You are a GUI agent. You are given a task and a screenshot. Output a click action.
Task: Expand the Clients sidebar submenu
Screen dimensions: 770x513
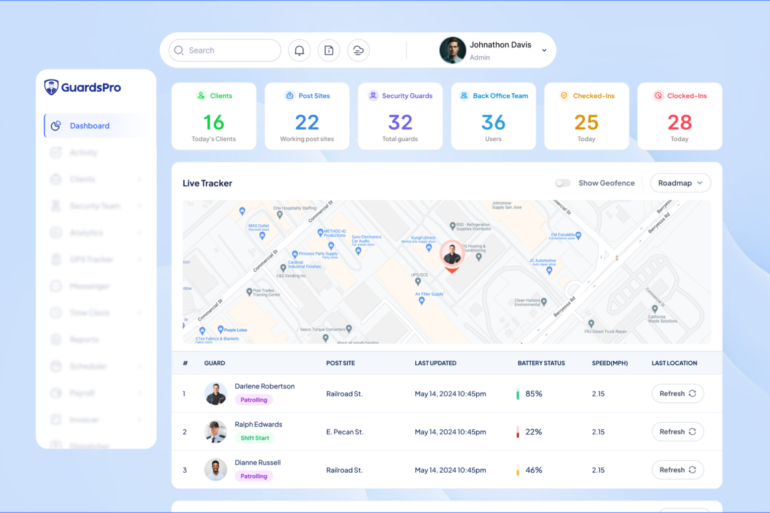click(x=139, y=180)
